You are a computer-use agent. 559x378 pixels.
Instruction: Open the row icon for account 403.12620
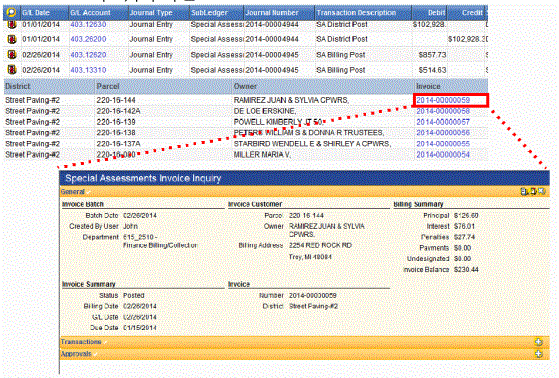[x=12, y=55]
